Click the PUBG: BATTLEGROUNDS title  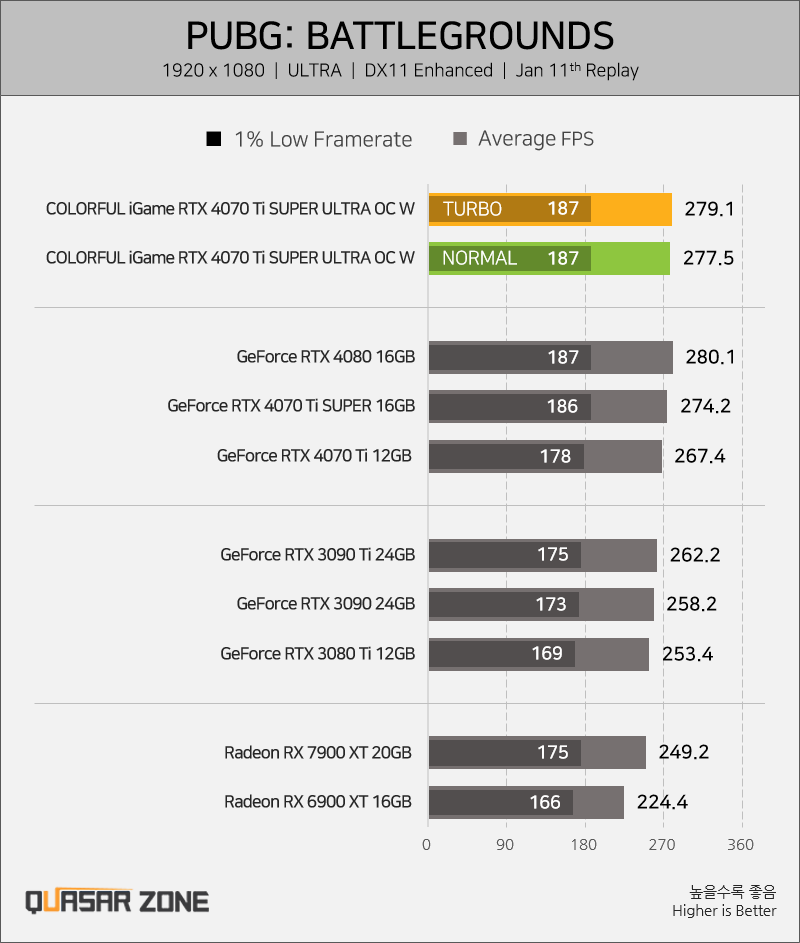(399, 35)
